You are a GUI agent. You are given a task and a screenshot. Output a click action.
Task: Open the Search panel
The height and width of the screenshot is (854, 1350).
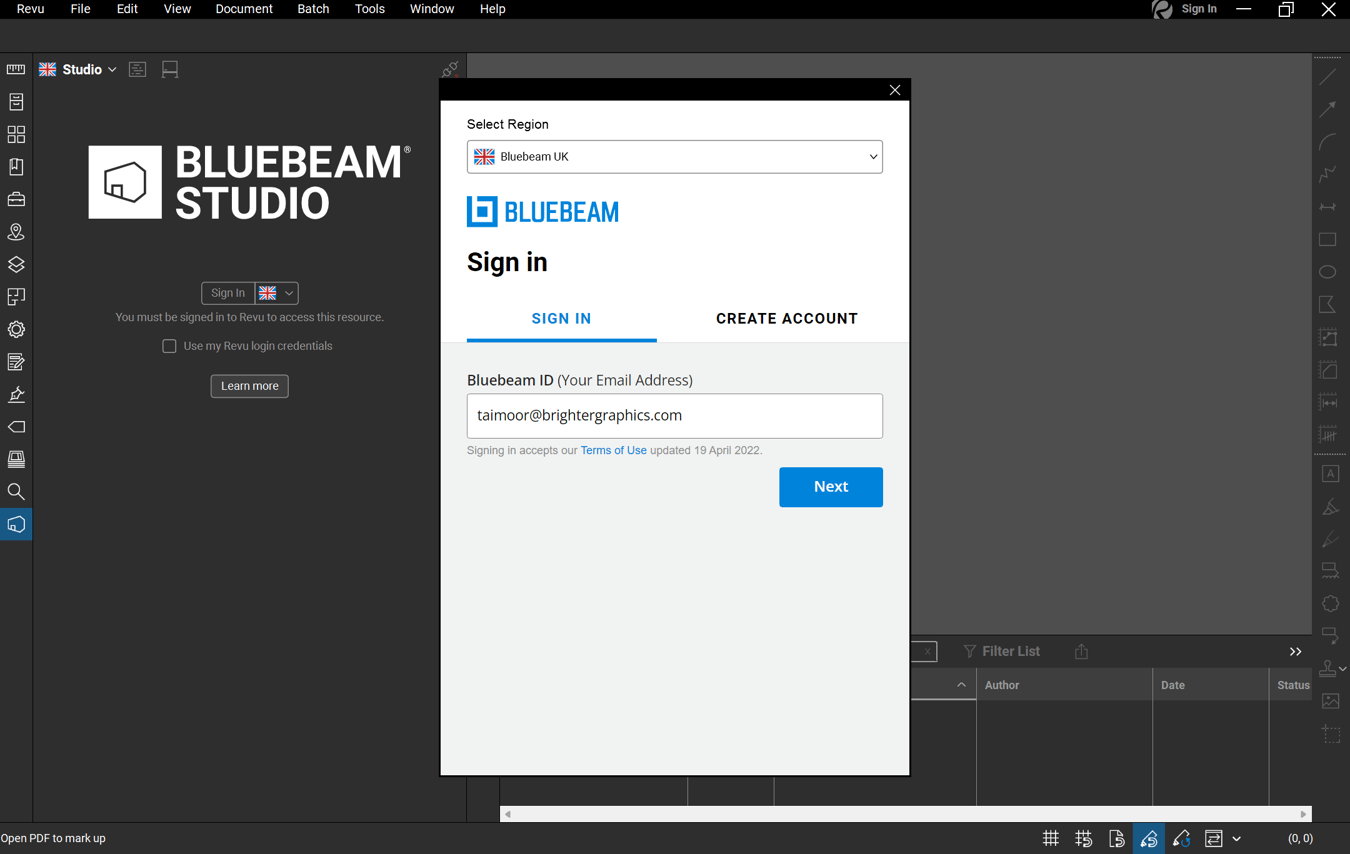(x=15, y=491)
